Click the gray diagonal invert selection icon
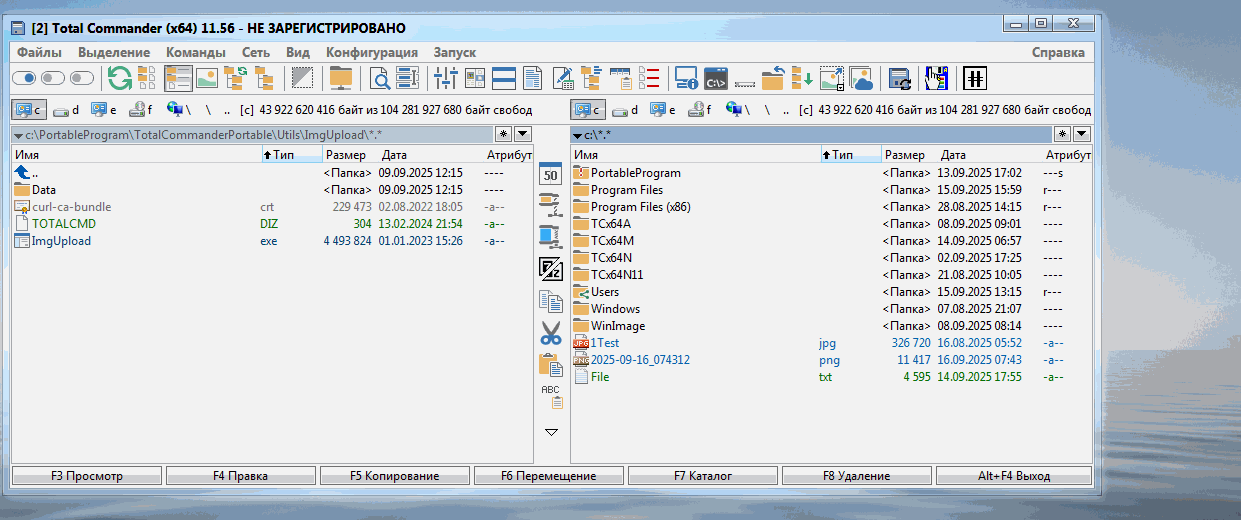Image resolution: width=1241 pixels, height=520 pixels. (302, 78)
